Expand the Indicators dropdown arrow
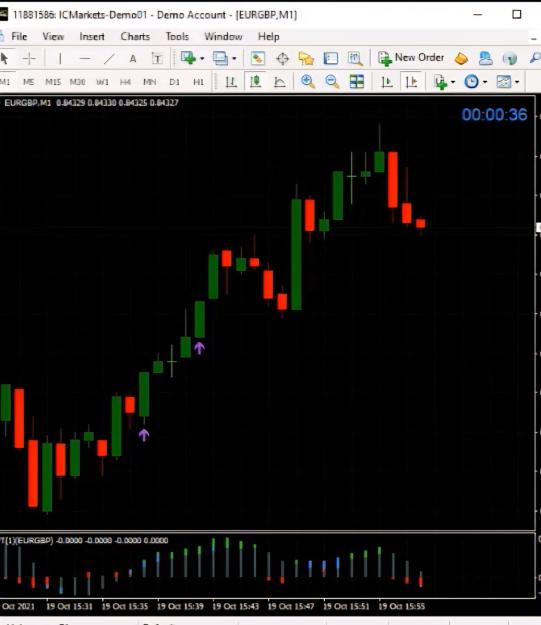Viewport: 541px width, 625px height. pyautogui.click(x=453, y=83)
